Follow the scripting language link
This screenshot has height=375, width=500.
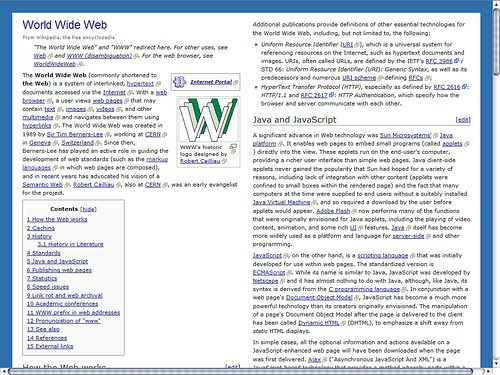383,256
